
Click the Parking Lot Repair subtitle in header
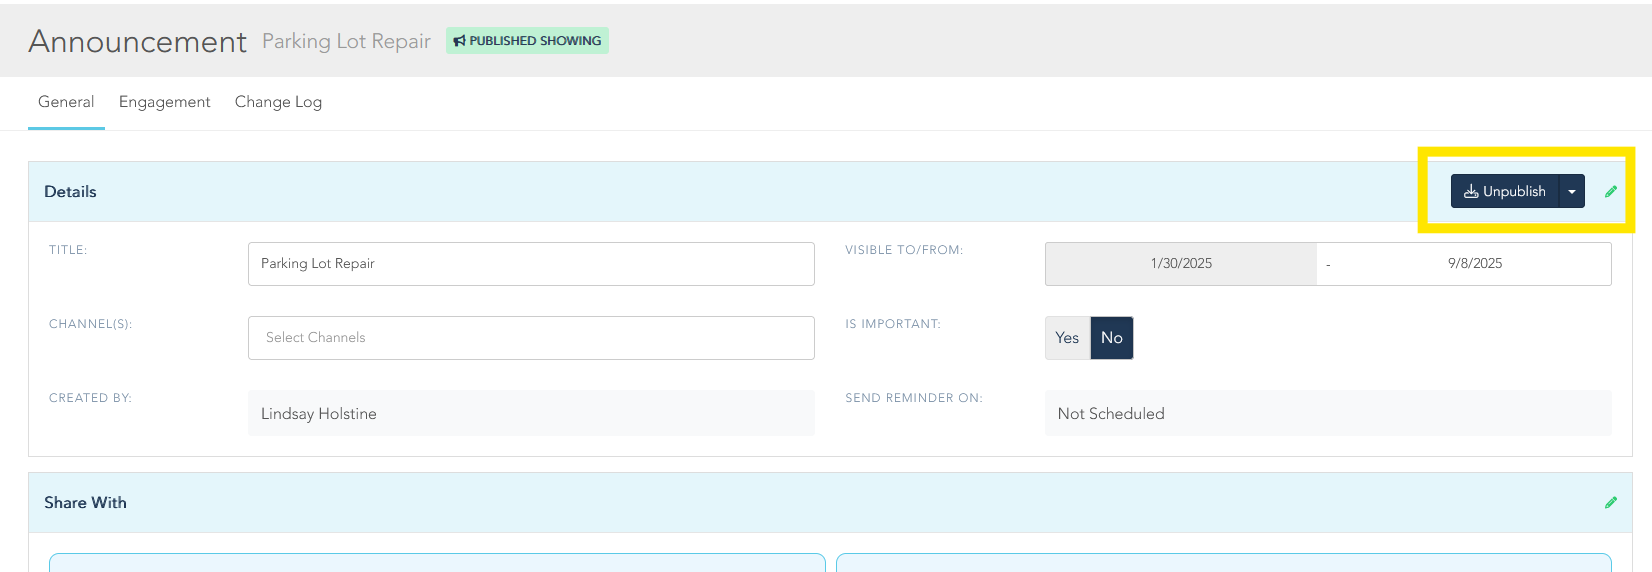346,41
